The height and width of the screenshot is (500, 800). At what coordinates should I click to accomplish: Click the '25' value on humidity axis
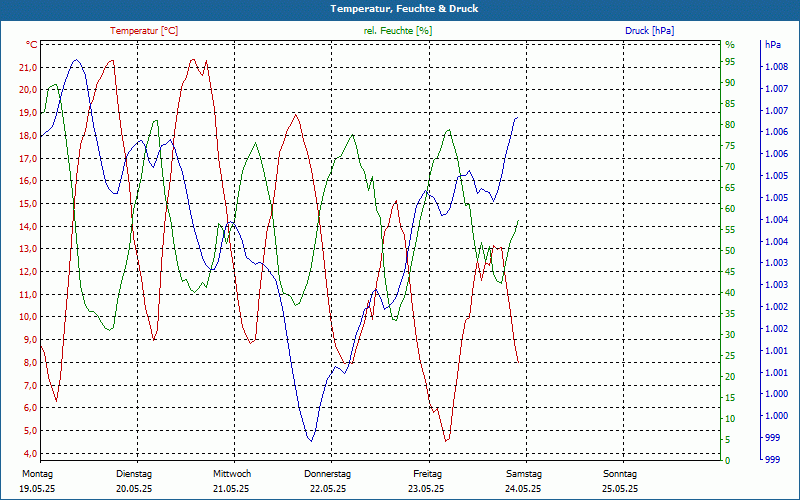pyautogui.click(x=730, y=356)
